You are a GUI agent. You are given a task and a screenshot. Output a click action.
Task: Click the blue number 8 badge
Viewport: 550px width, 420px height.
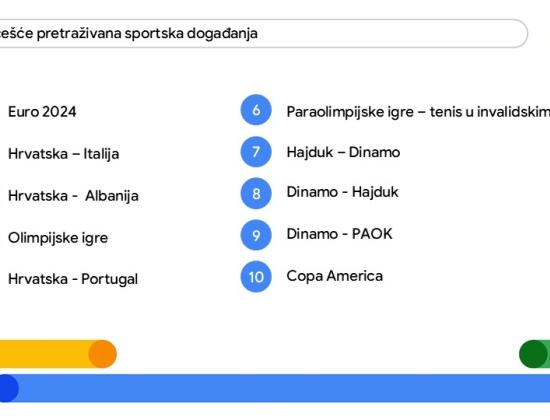pyautogui.click(x=256, y=193)
